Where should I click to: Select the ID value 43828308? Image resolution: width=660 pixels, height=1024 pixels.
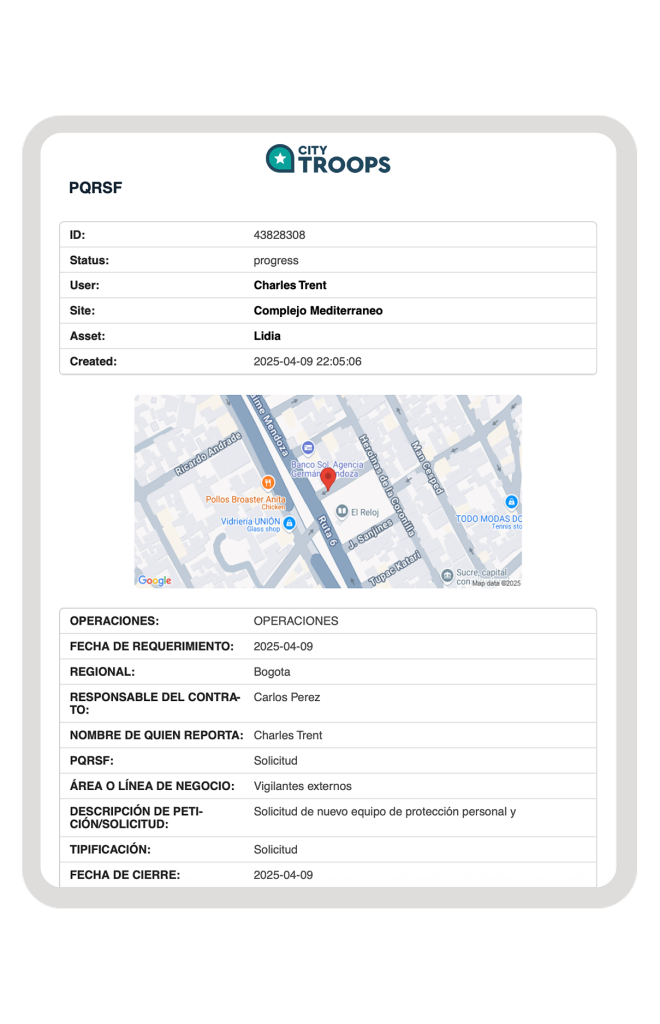[x=279, y=235]
